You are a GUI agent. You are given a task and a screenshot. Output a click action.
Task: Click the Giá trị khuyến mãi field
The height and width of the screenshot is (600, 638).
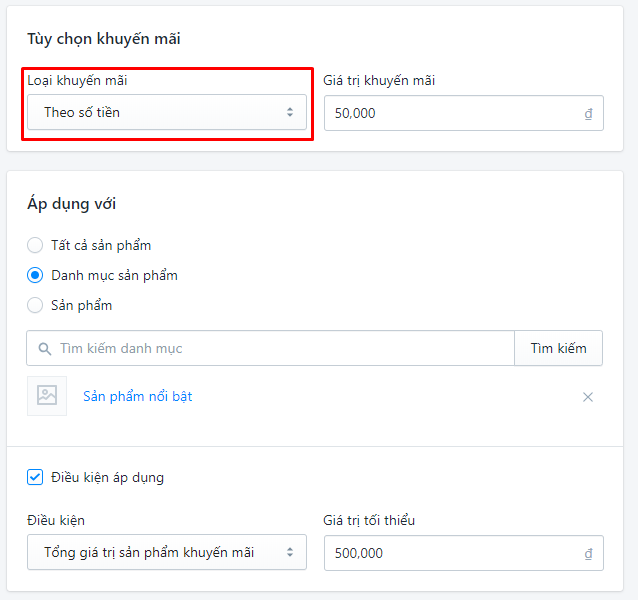point(463,113)
